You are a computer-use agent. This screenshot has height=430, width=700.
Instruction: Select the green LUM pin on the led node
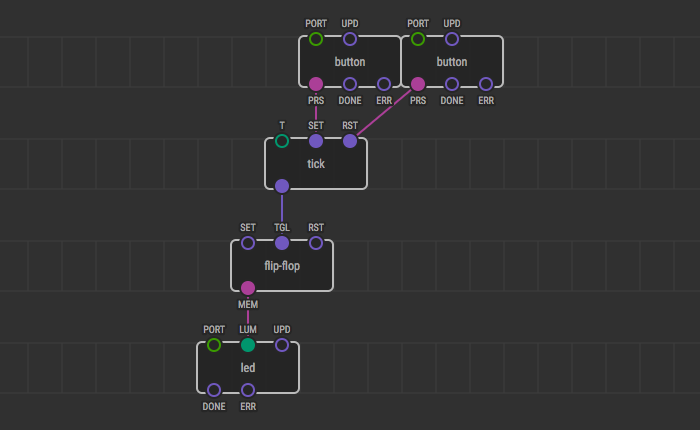[x=248, y=345]
